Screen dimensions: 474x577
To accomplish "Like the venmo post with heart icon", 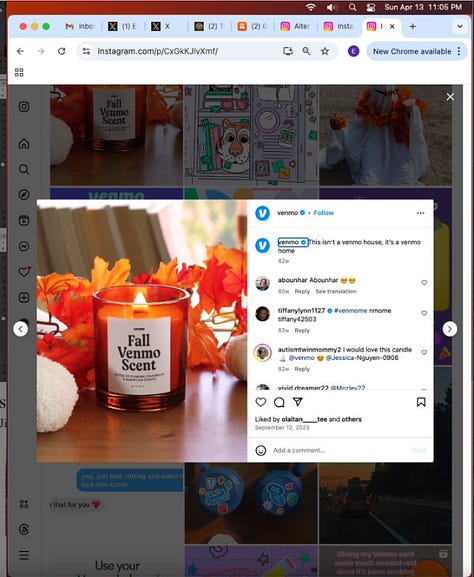I will tap(261, 402).
